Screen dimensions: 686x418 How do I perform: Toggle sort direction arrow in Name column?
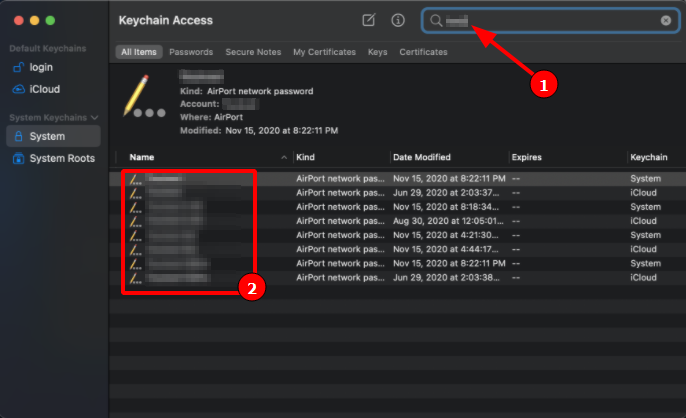[x=284, y=157]
